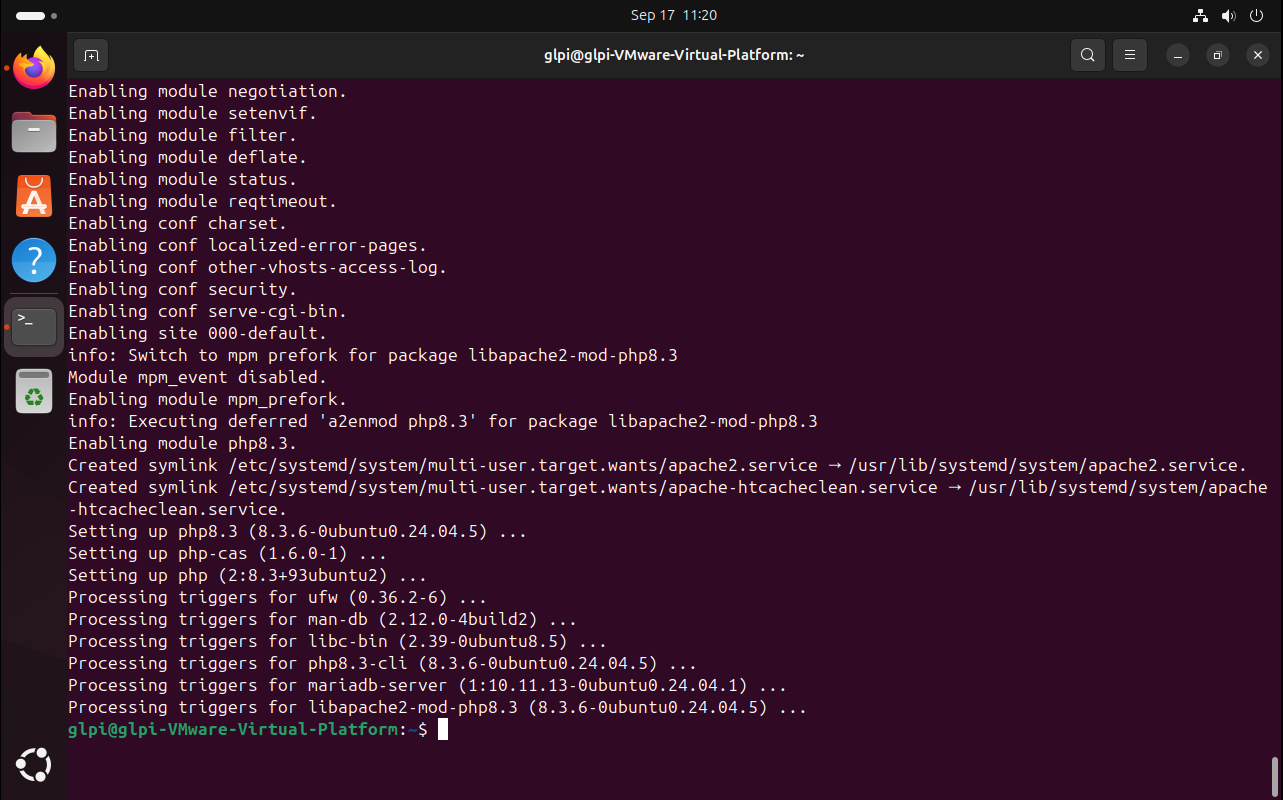Open the power menu icon
This screenshot has height=800, width=1283.
click(x=1257, y=16)
